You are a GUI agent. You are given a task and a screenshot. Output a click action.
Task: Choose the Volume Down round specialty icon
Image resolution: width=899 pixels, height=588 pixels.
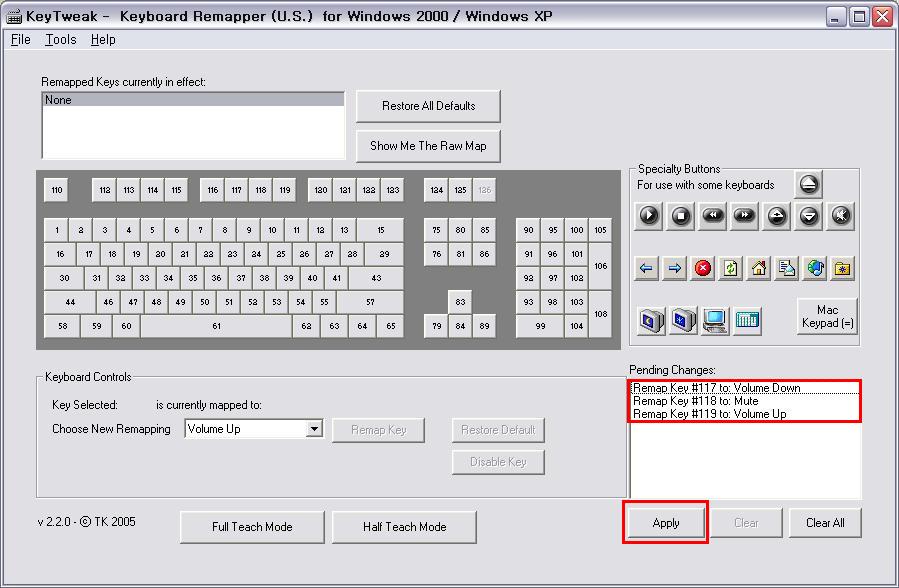(808, 216)
